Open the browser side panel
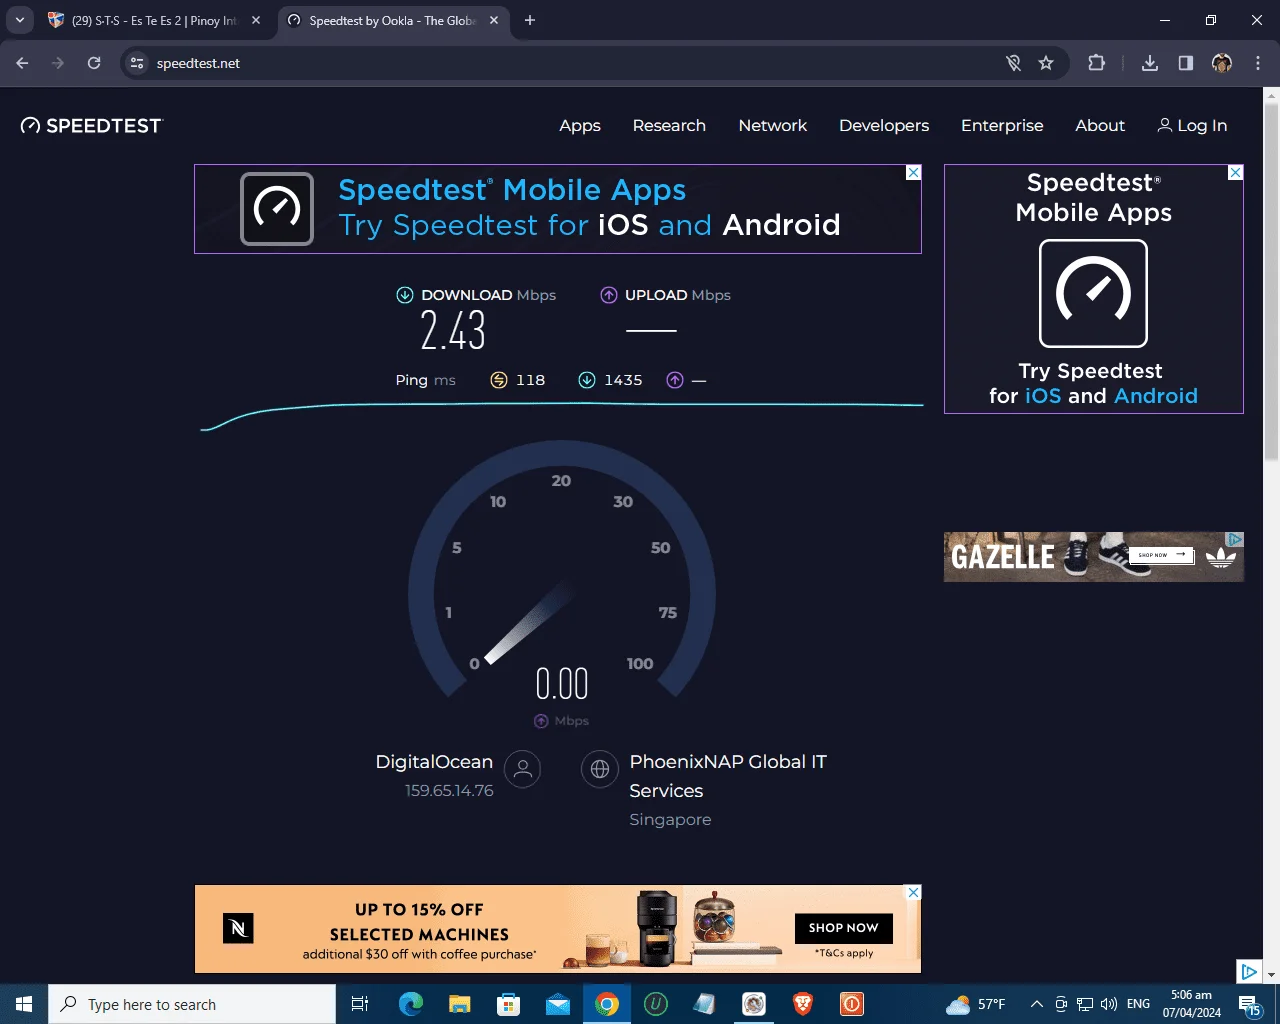The width and height of the screenshot is (1280, 1024). click(1186, 63)
